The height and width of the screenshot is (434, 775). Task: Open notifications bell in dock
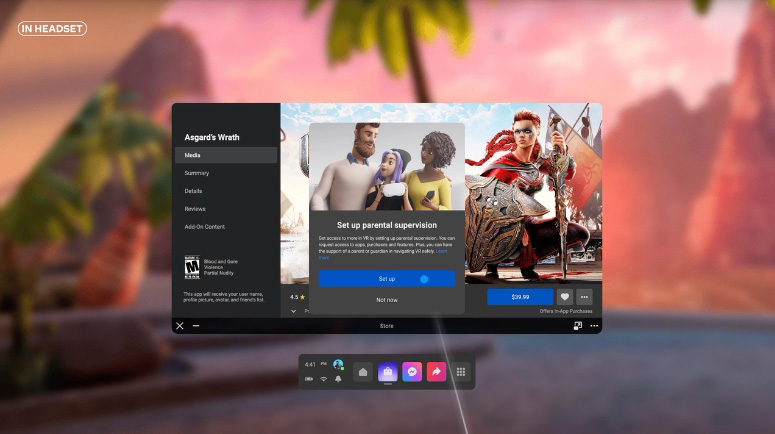(338, 379)
